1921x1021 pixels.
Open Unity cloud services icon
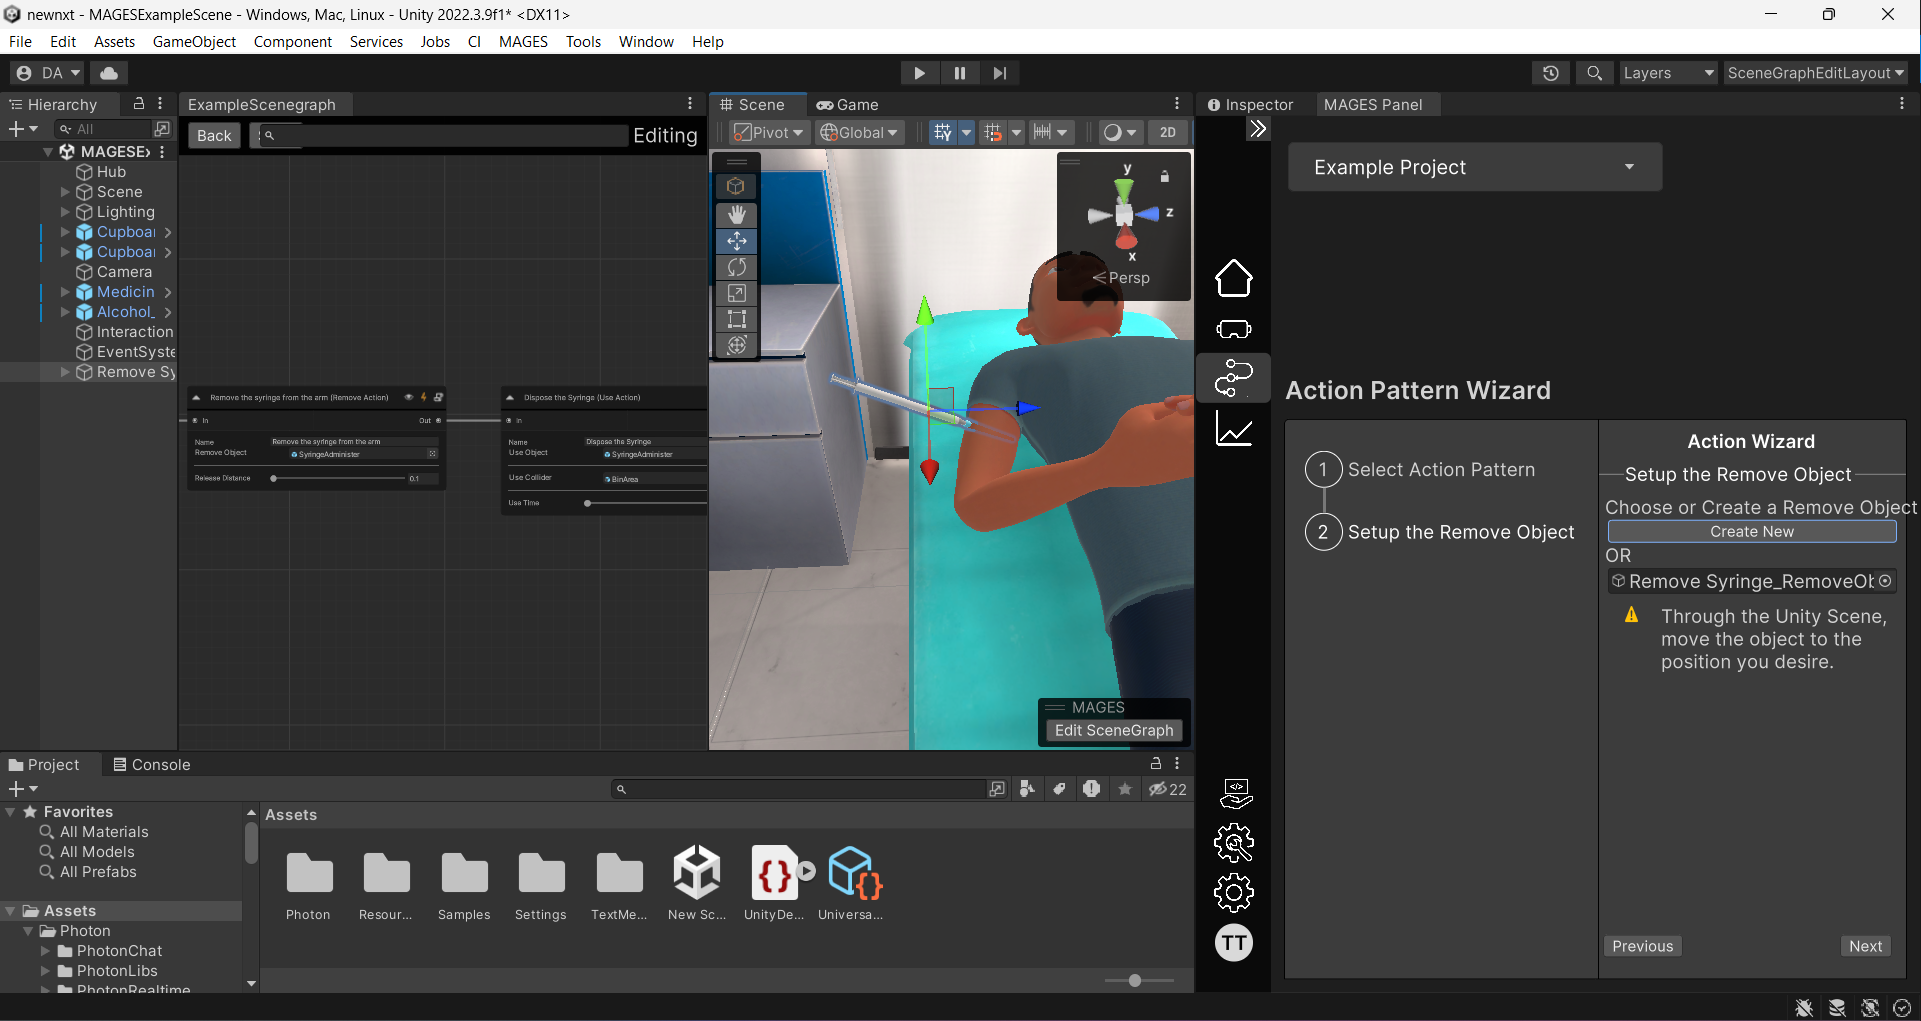click(109, 73)
